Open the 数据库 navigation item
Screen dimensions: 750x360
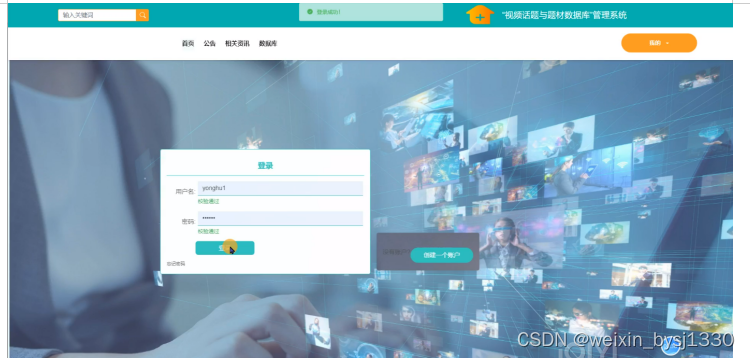(268, 44)
